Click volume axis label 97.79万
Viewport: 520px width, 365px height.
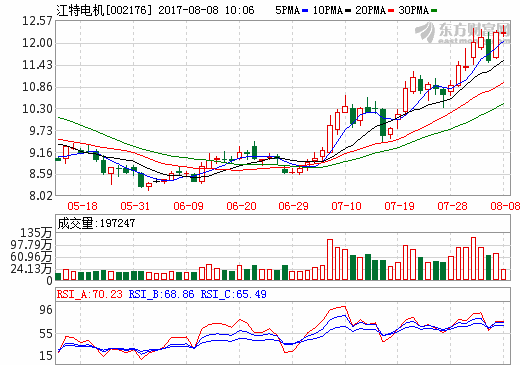pyautogui.click(x=31, y=245)
